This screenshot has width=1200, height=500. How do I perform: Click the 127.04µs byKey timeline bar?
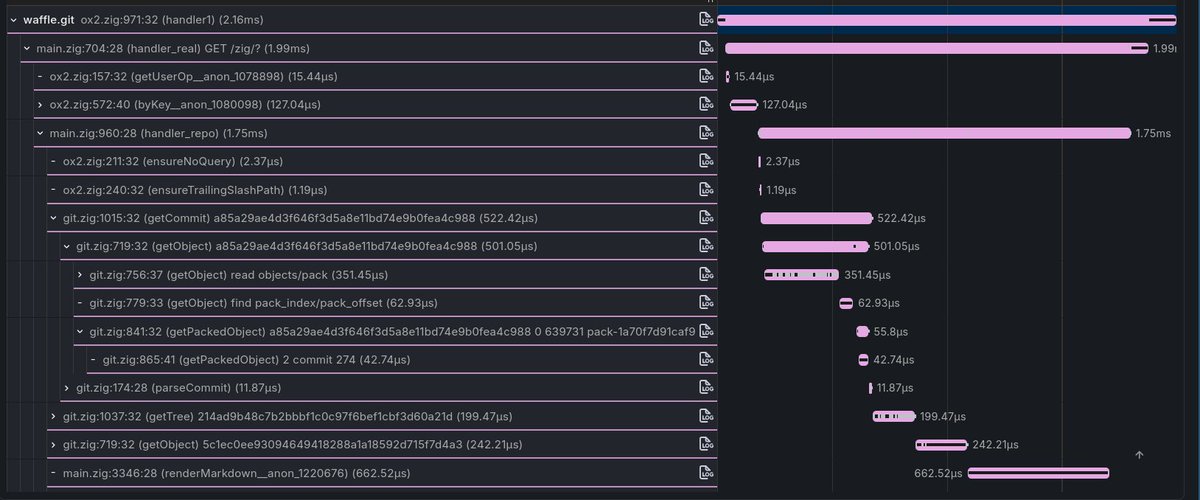[x=744, y=104]
